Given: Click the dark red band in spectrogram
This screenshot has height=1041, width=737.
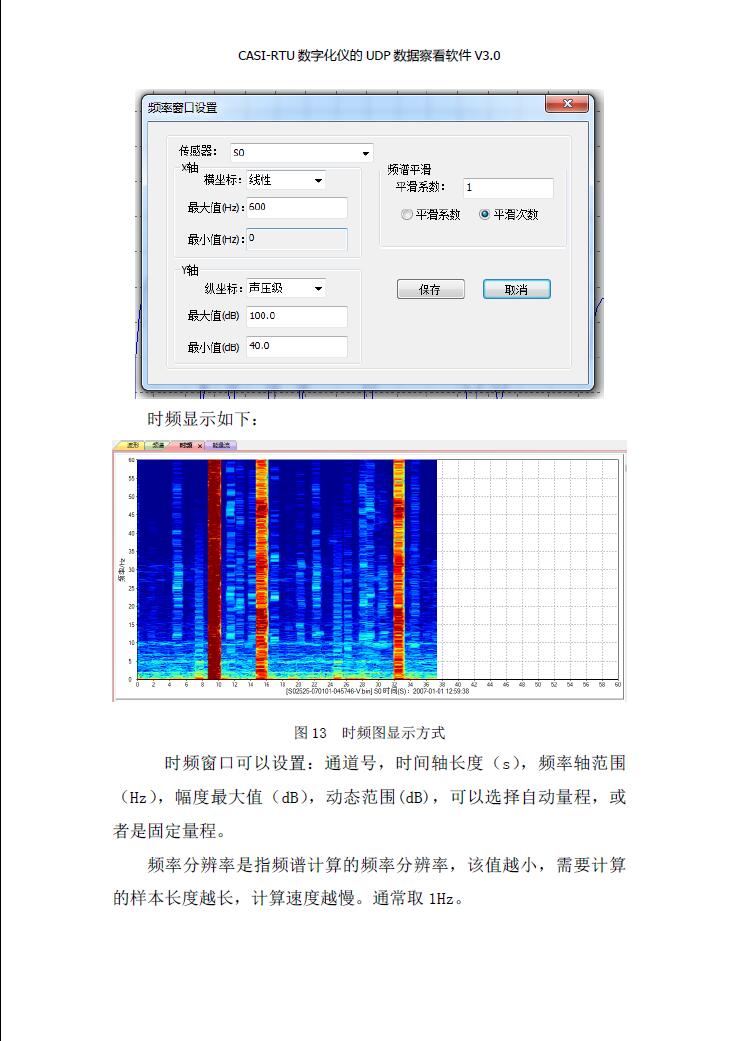Looking at the screenshot, I should [214, 569].
